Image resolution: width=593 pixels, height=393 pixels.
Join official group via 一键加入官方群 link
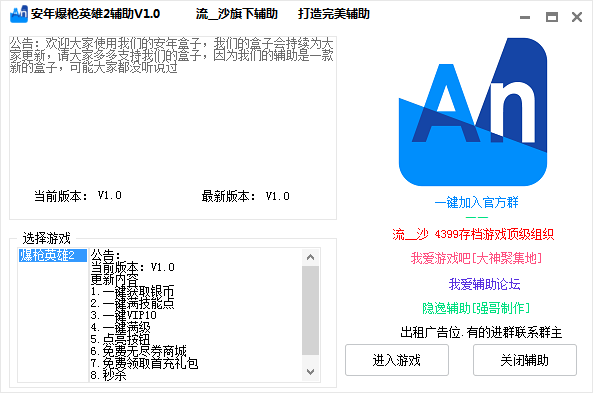point(477,203)
